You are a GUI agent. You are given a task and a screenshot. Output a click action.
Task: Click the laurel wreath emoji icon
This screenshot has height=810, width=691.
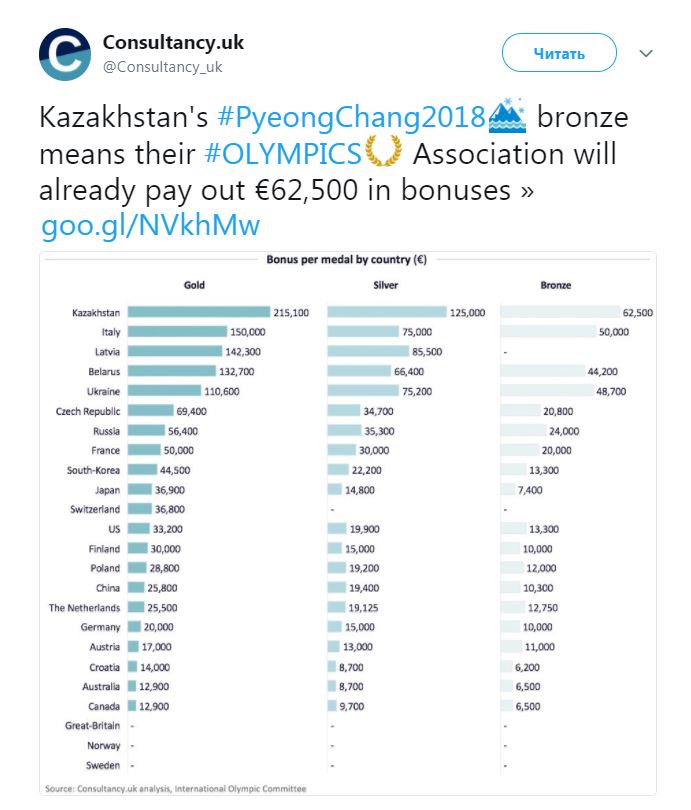[x=380, y=155]
